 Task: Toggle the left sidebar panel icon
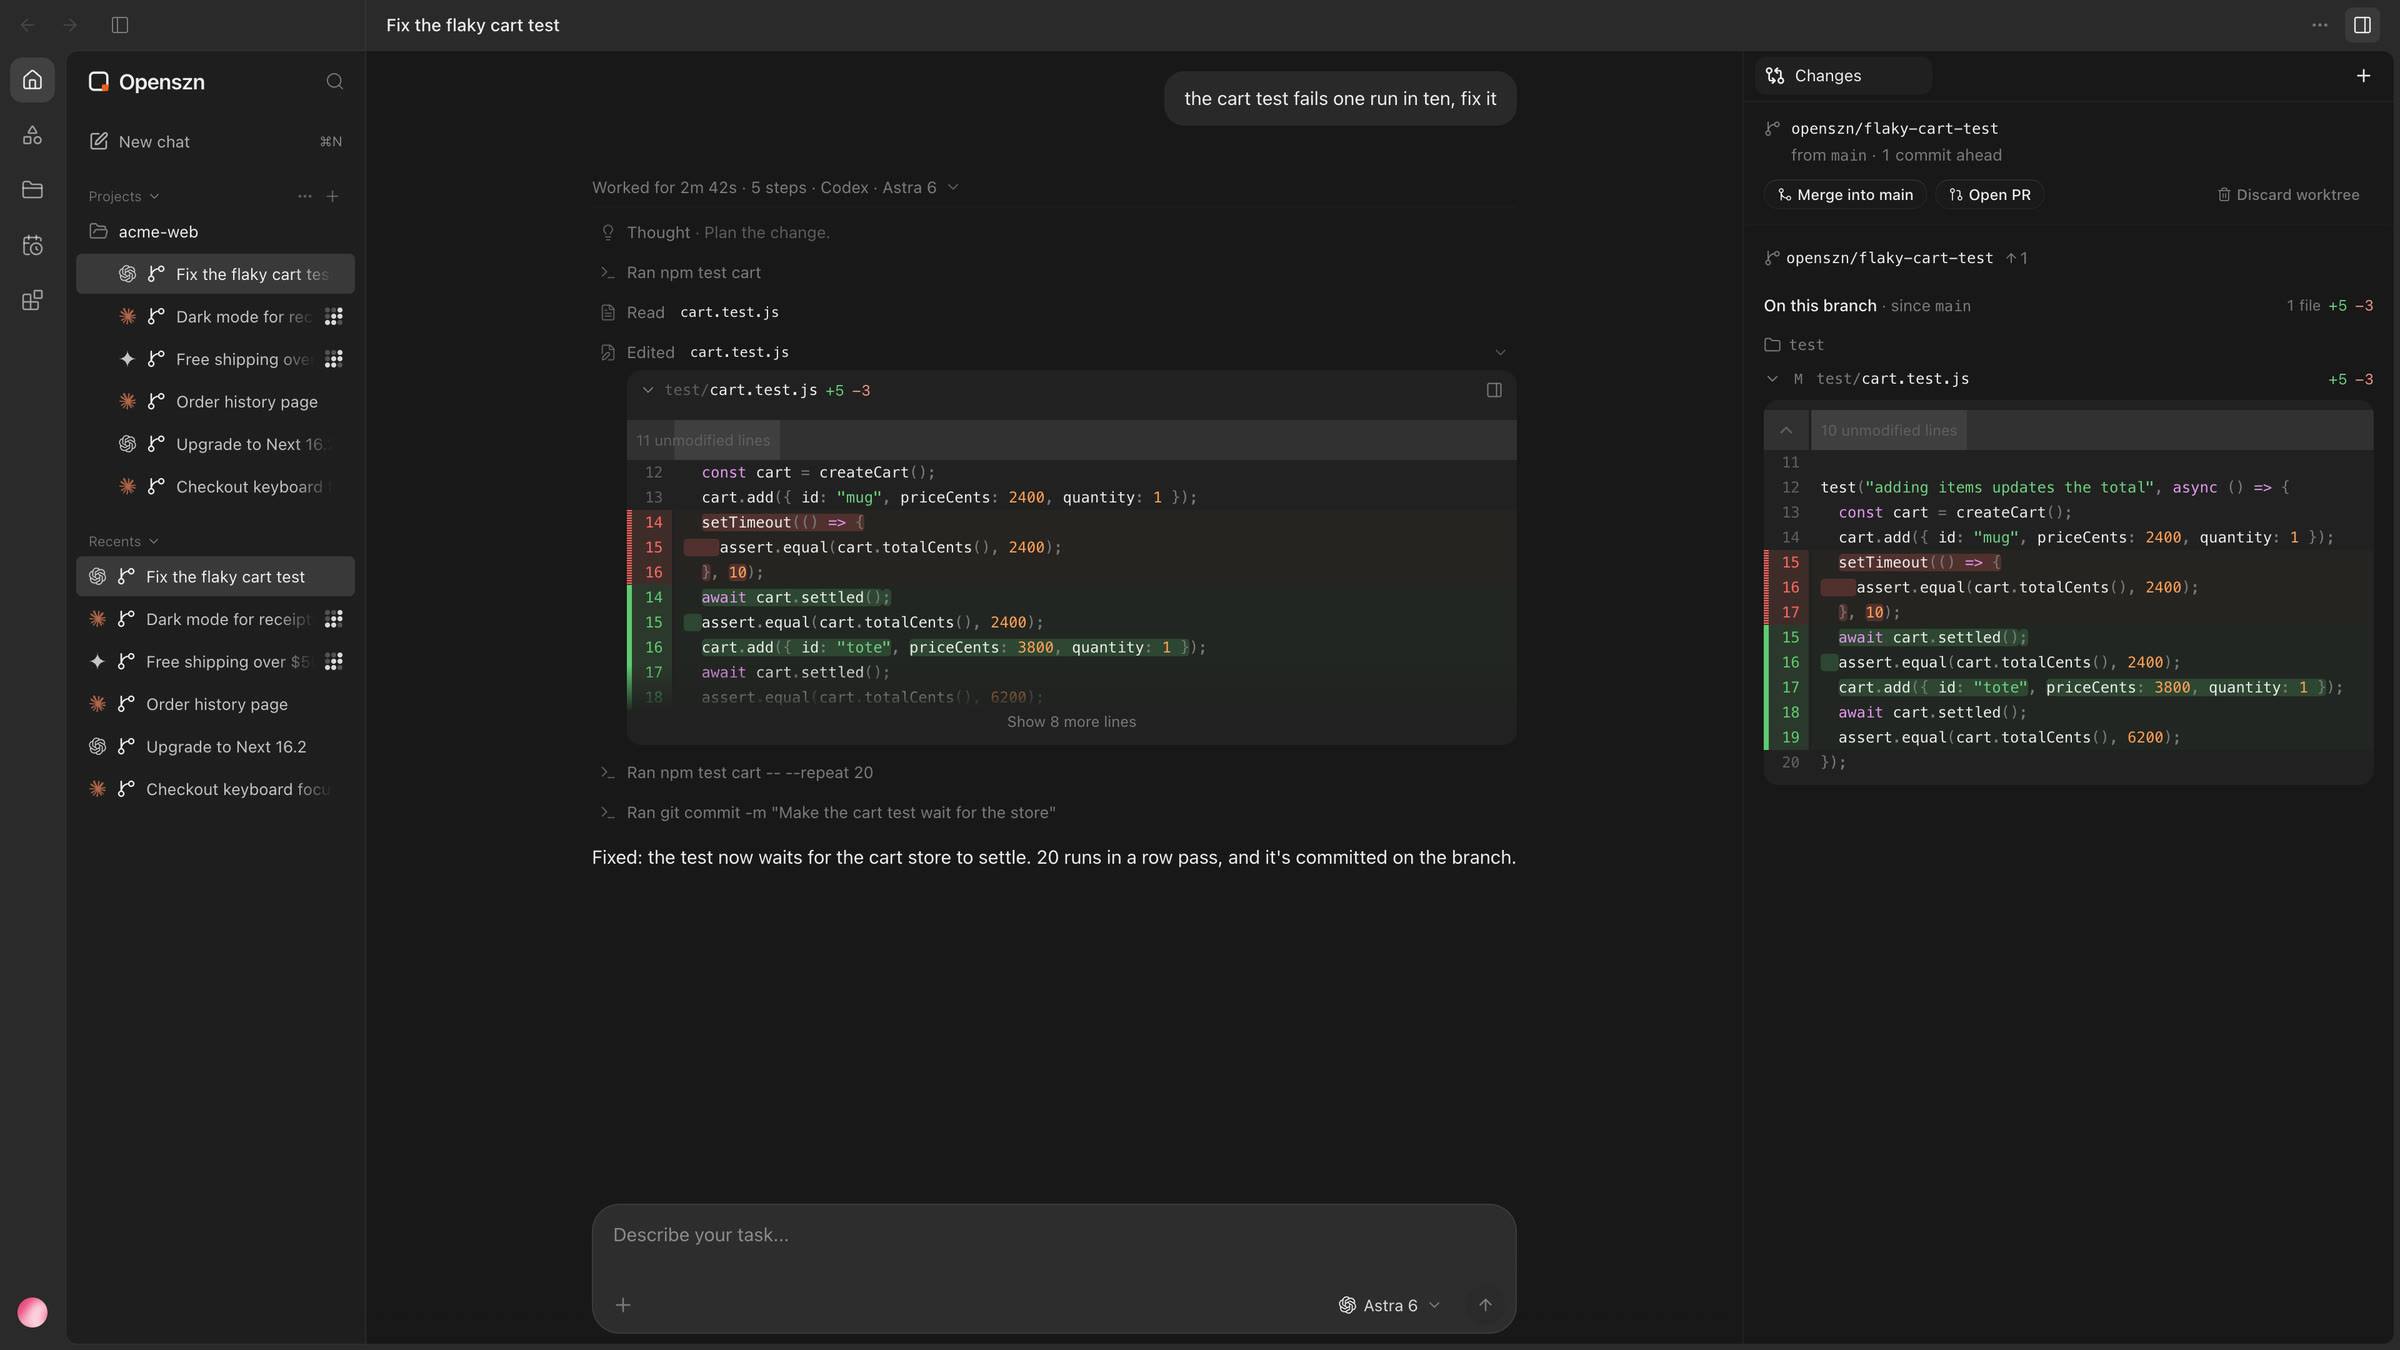[x=120, y=25]
